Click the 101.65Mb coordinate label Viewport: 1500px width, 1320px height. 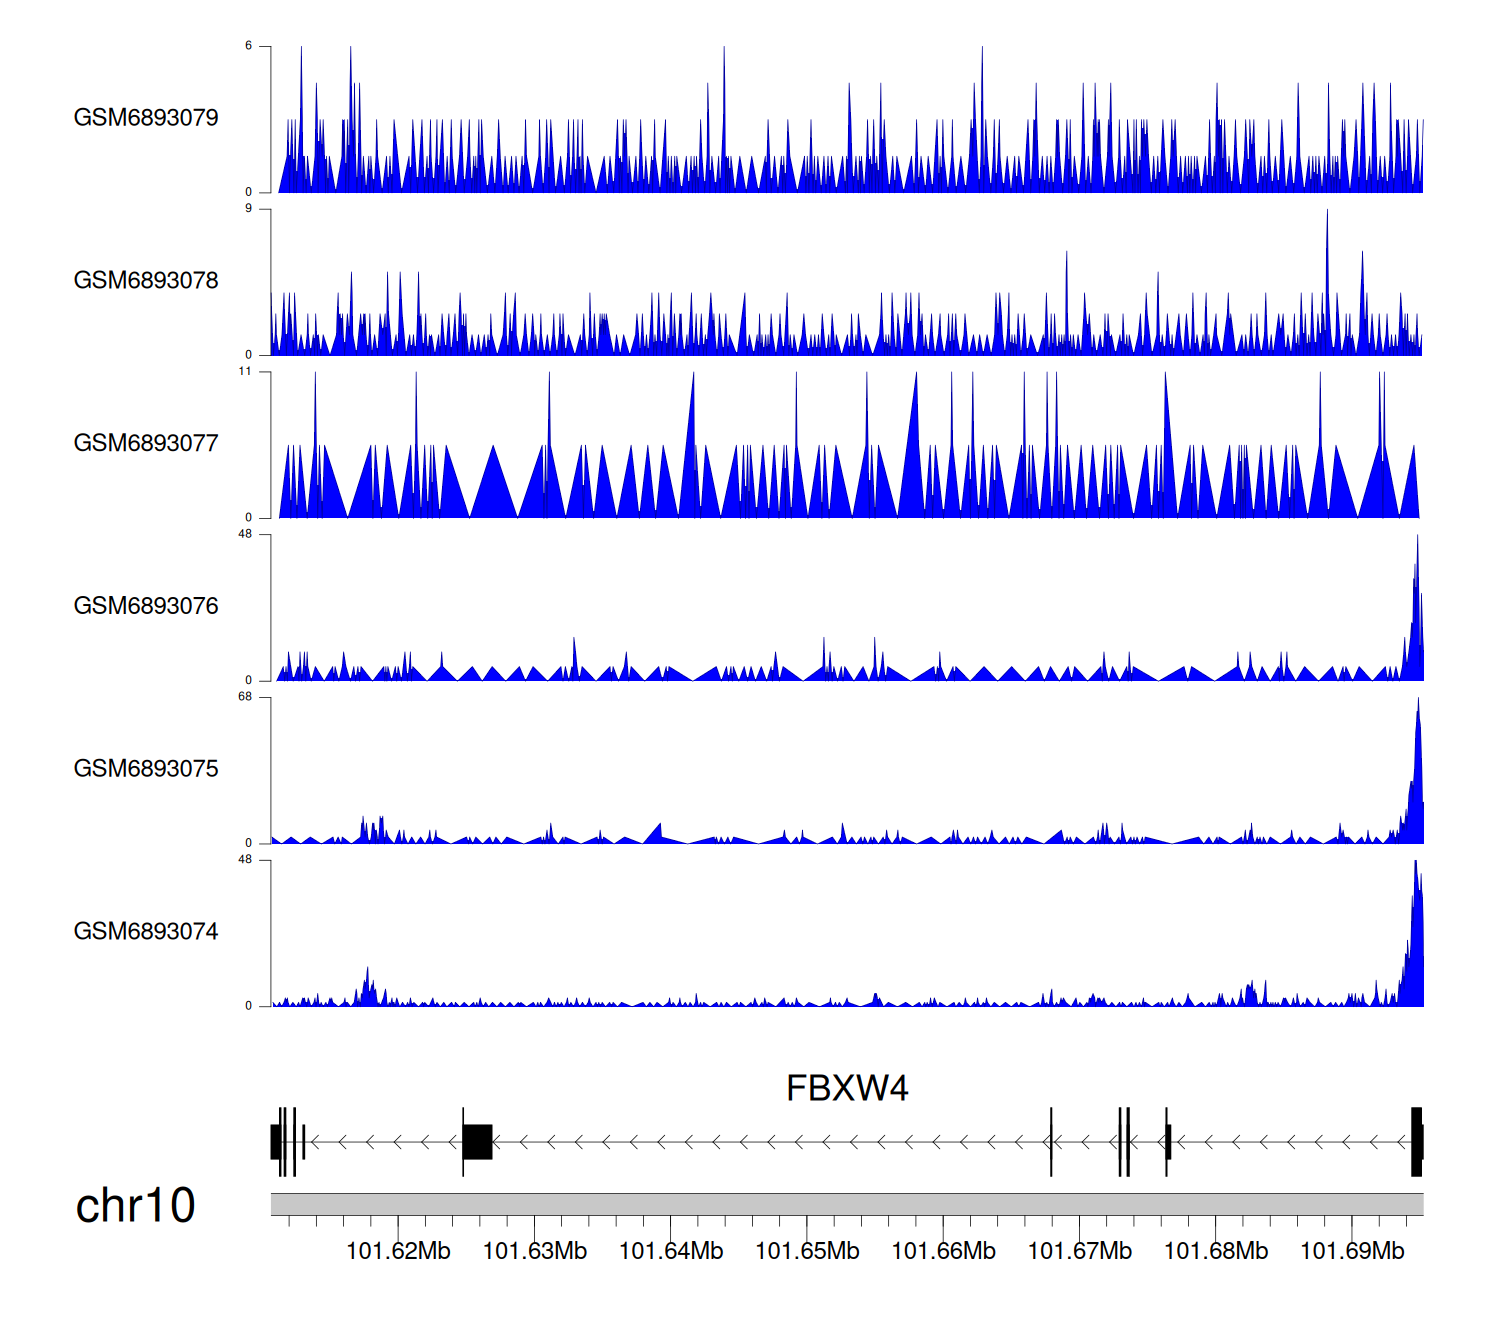tap(807, 1252)
